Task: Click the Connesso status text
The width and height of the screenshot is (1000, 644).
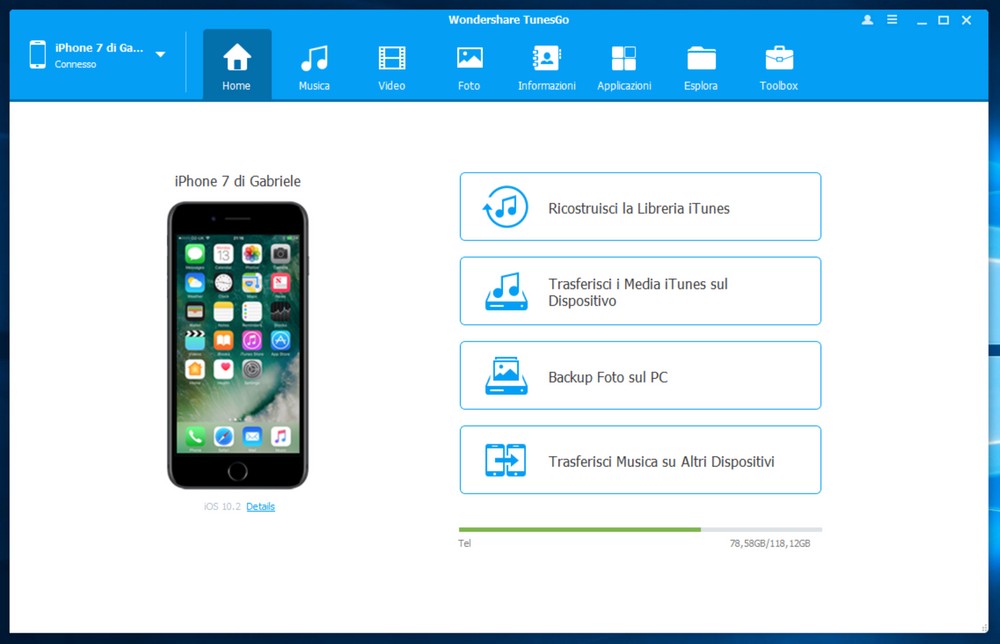Action: pos(75,64)
